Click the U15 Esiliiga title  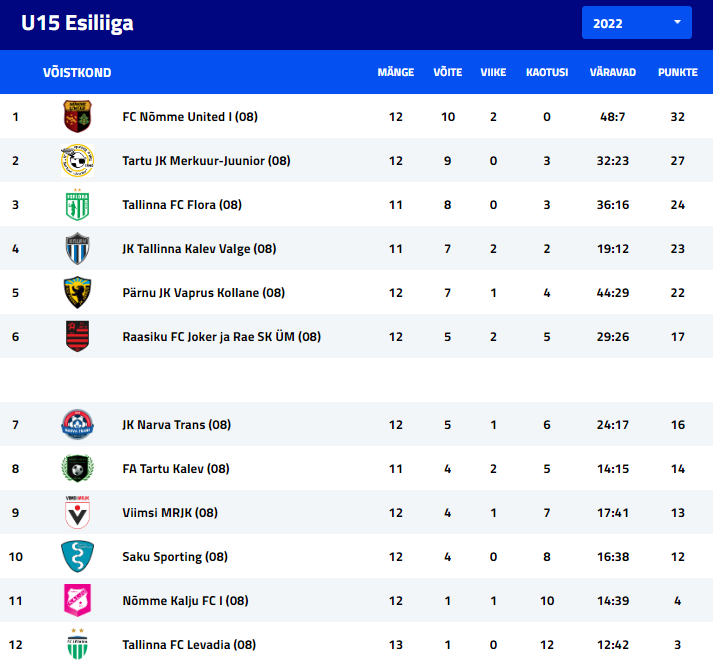[x=77, y=23]
